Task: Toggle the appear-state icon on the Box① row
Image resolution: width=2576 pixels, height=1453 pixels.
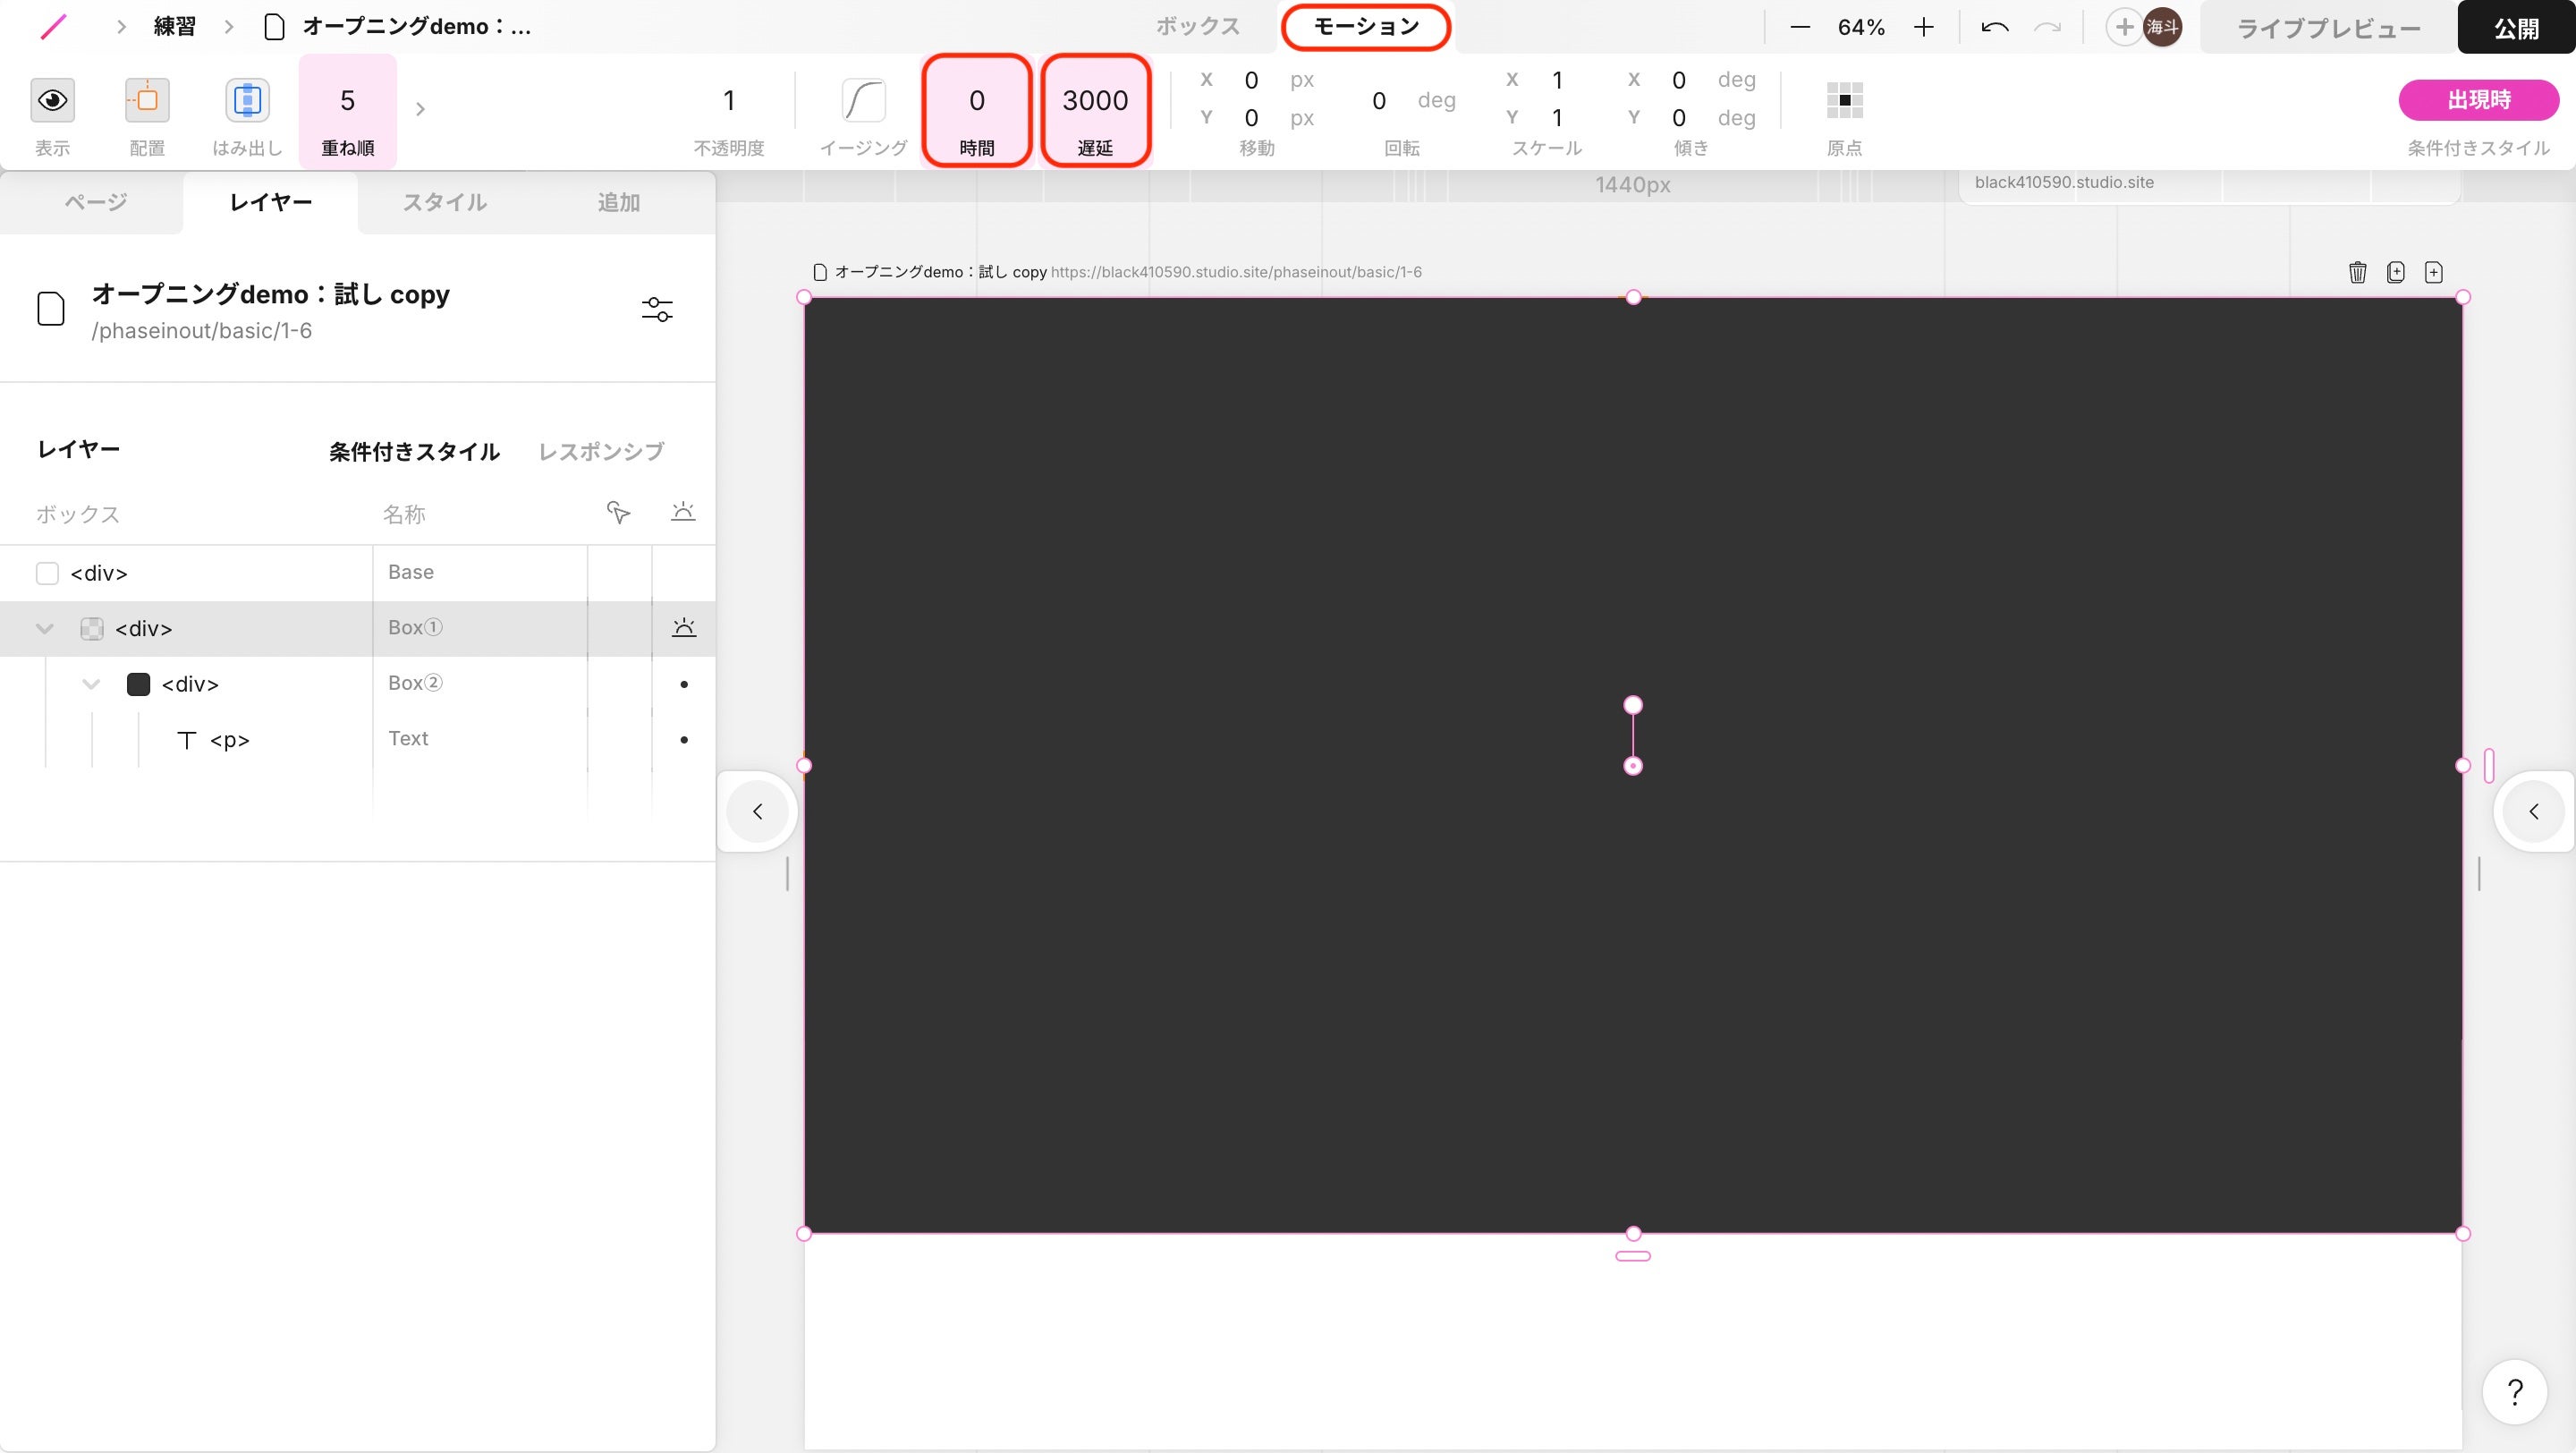Action: click(683, 628)
